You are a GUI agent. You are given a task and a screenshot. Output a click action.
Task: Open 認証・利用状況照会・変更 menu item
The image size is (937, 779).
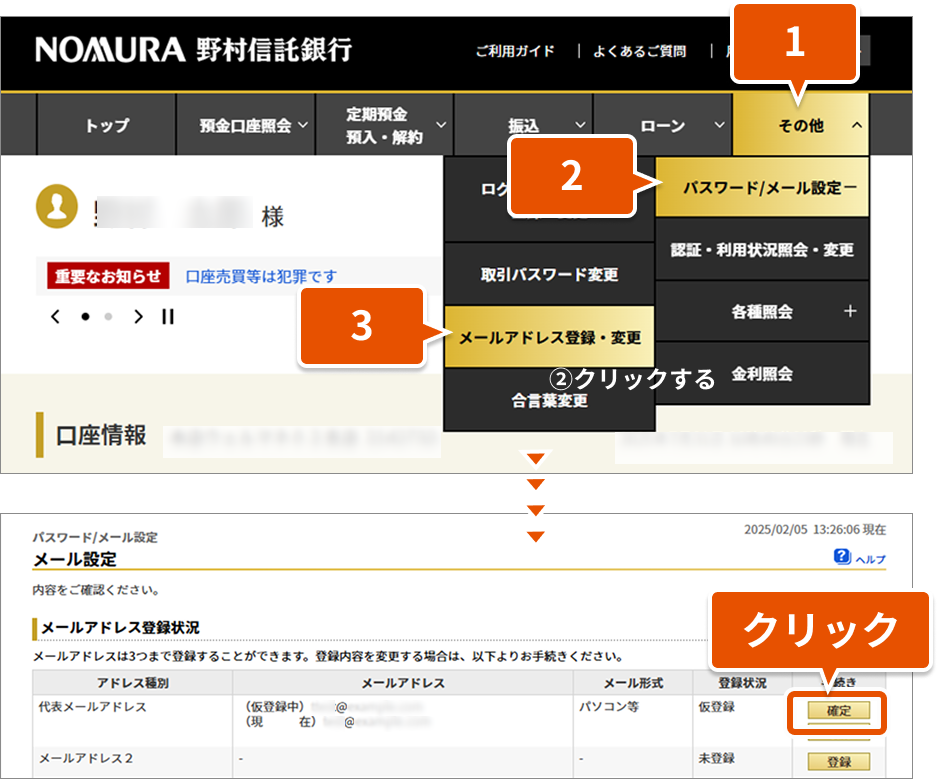coord(762,250)
